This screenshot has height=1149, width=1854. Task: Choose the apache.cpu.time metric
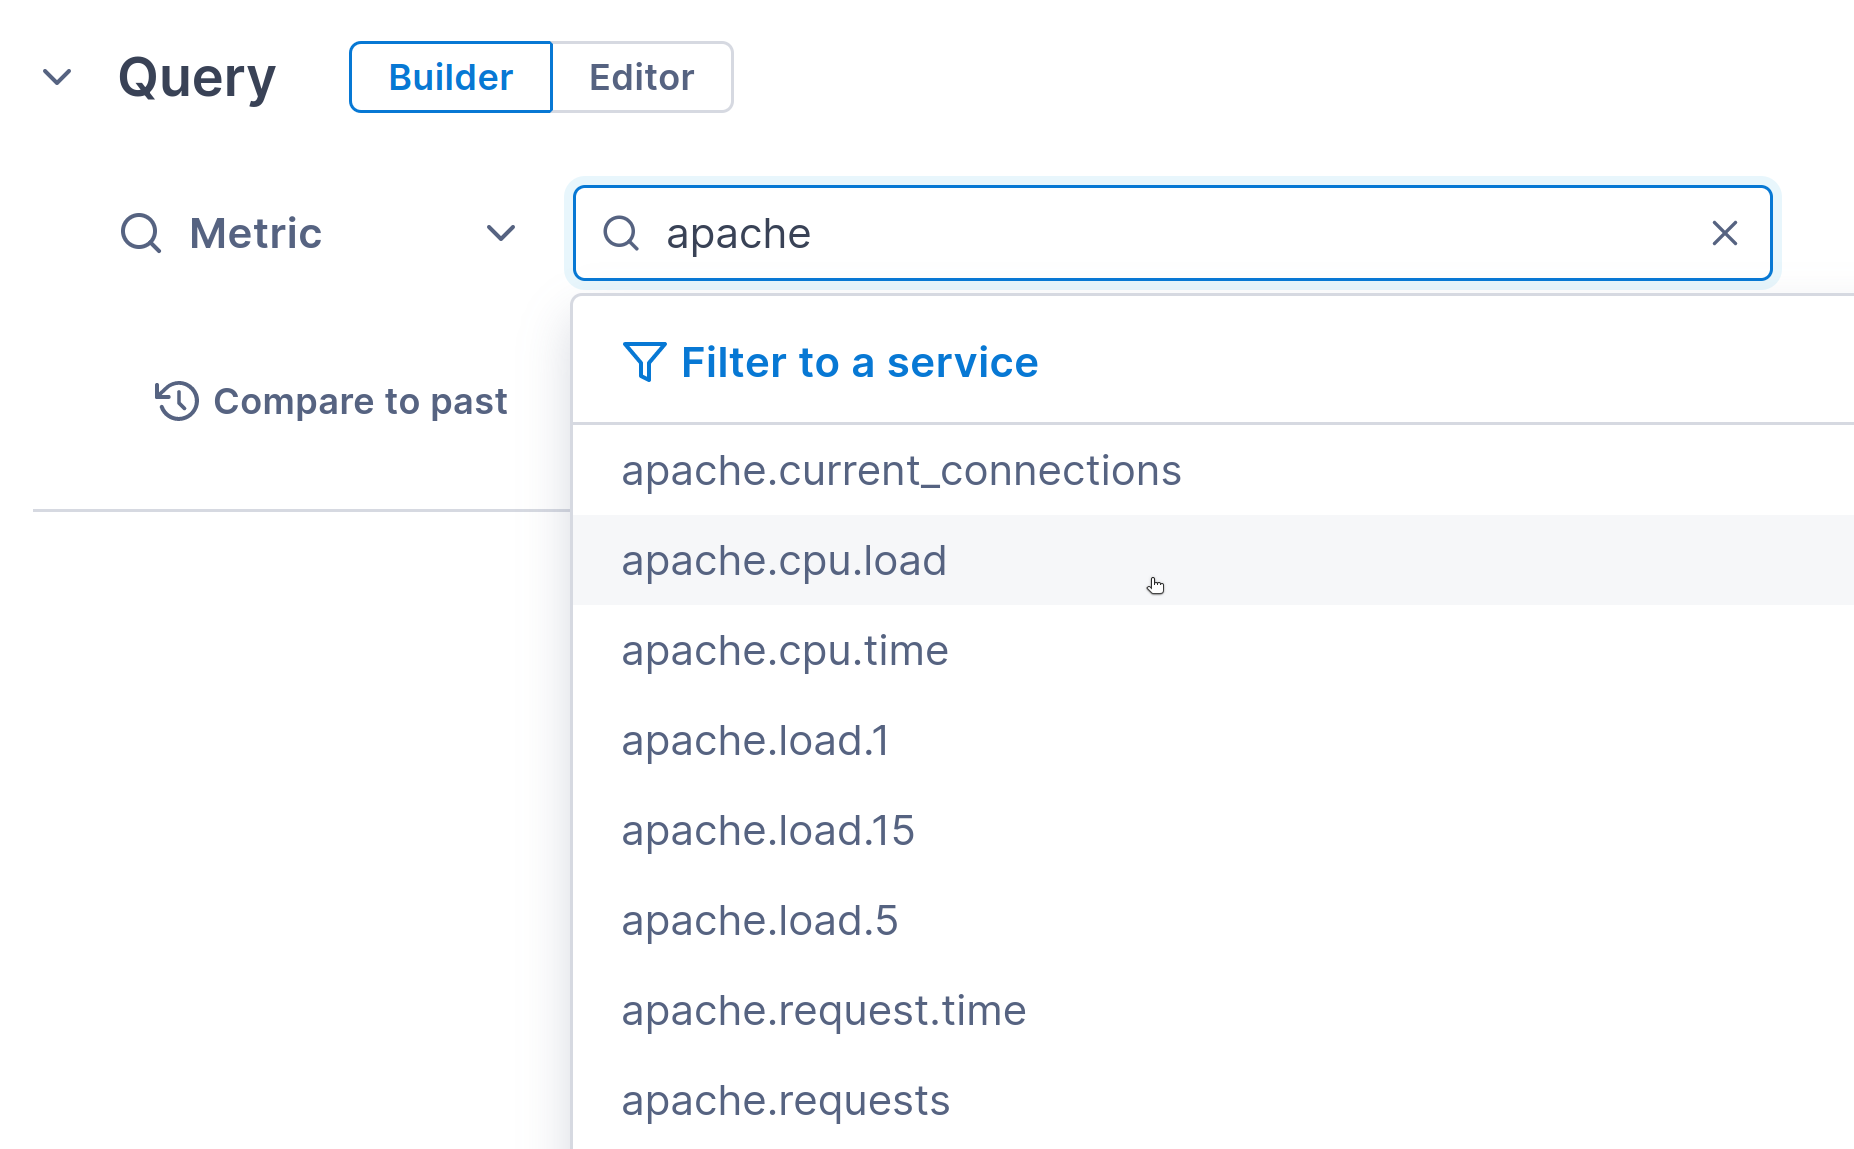pyautogui.click(x=785, y=651)
